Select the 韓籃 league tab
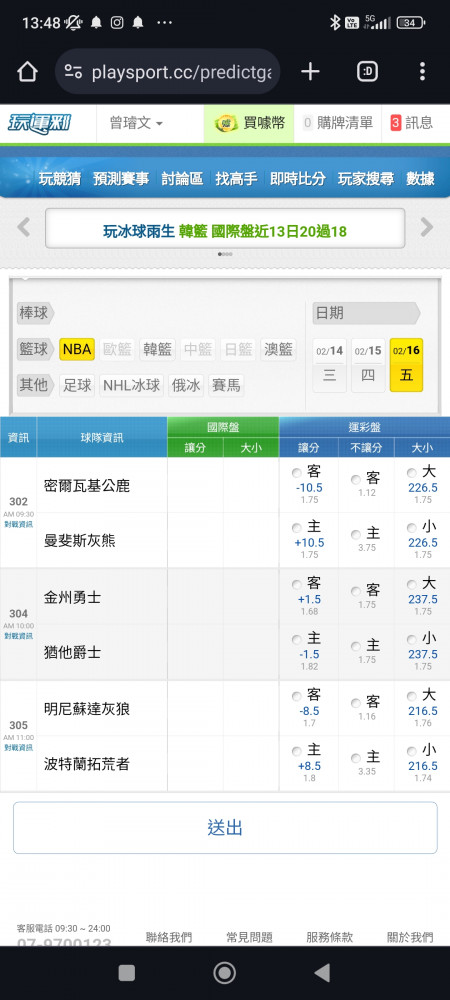 (157, 349)
